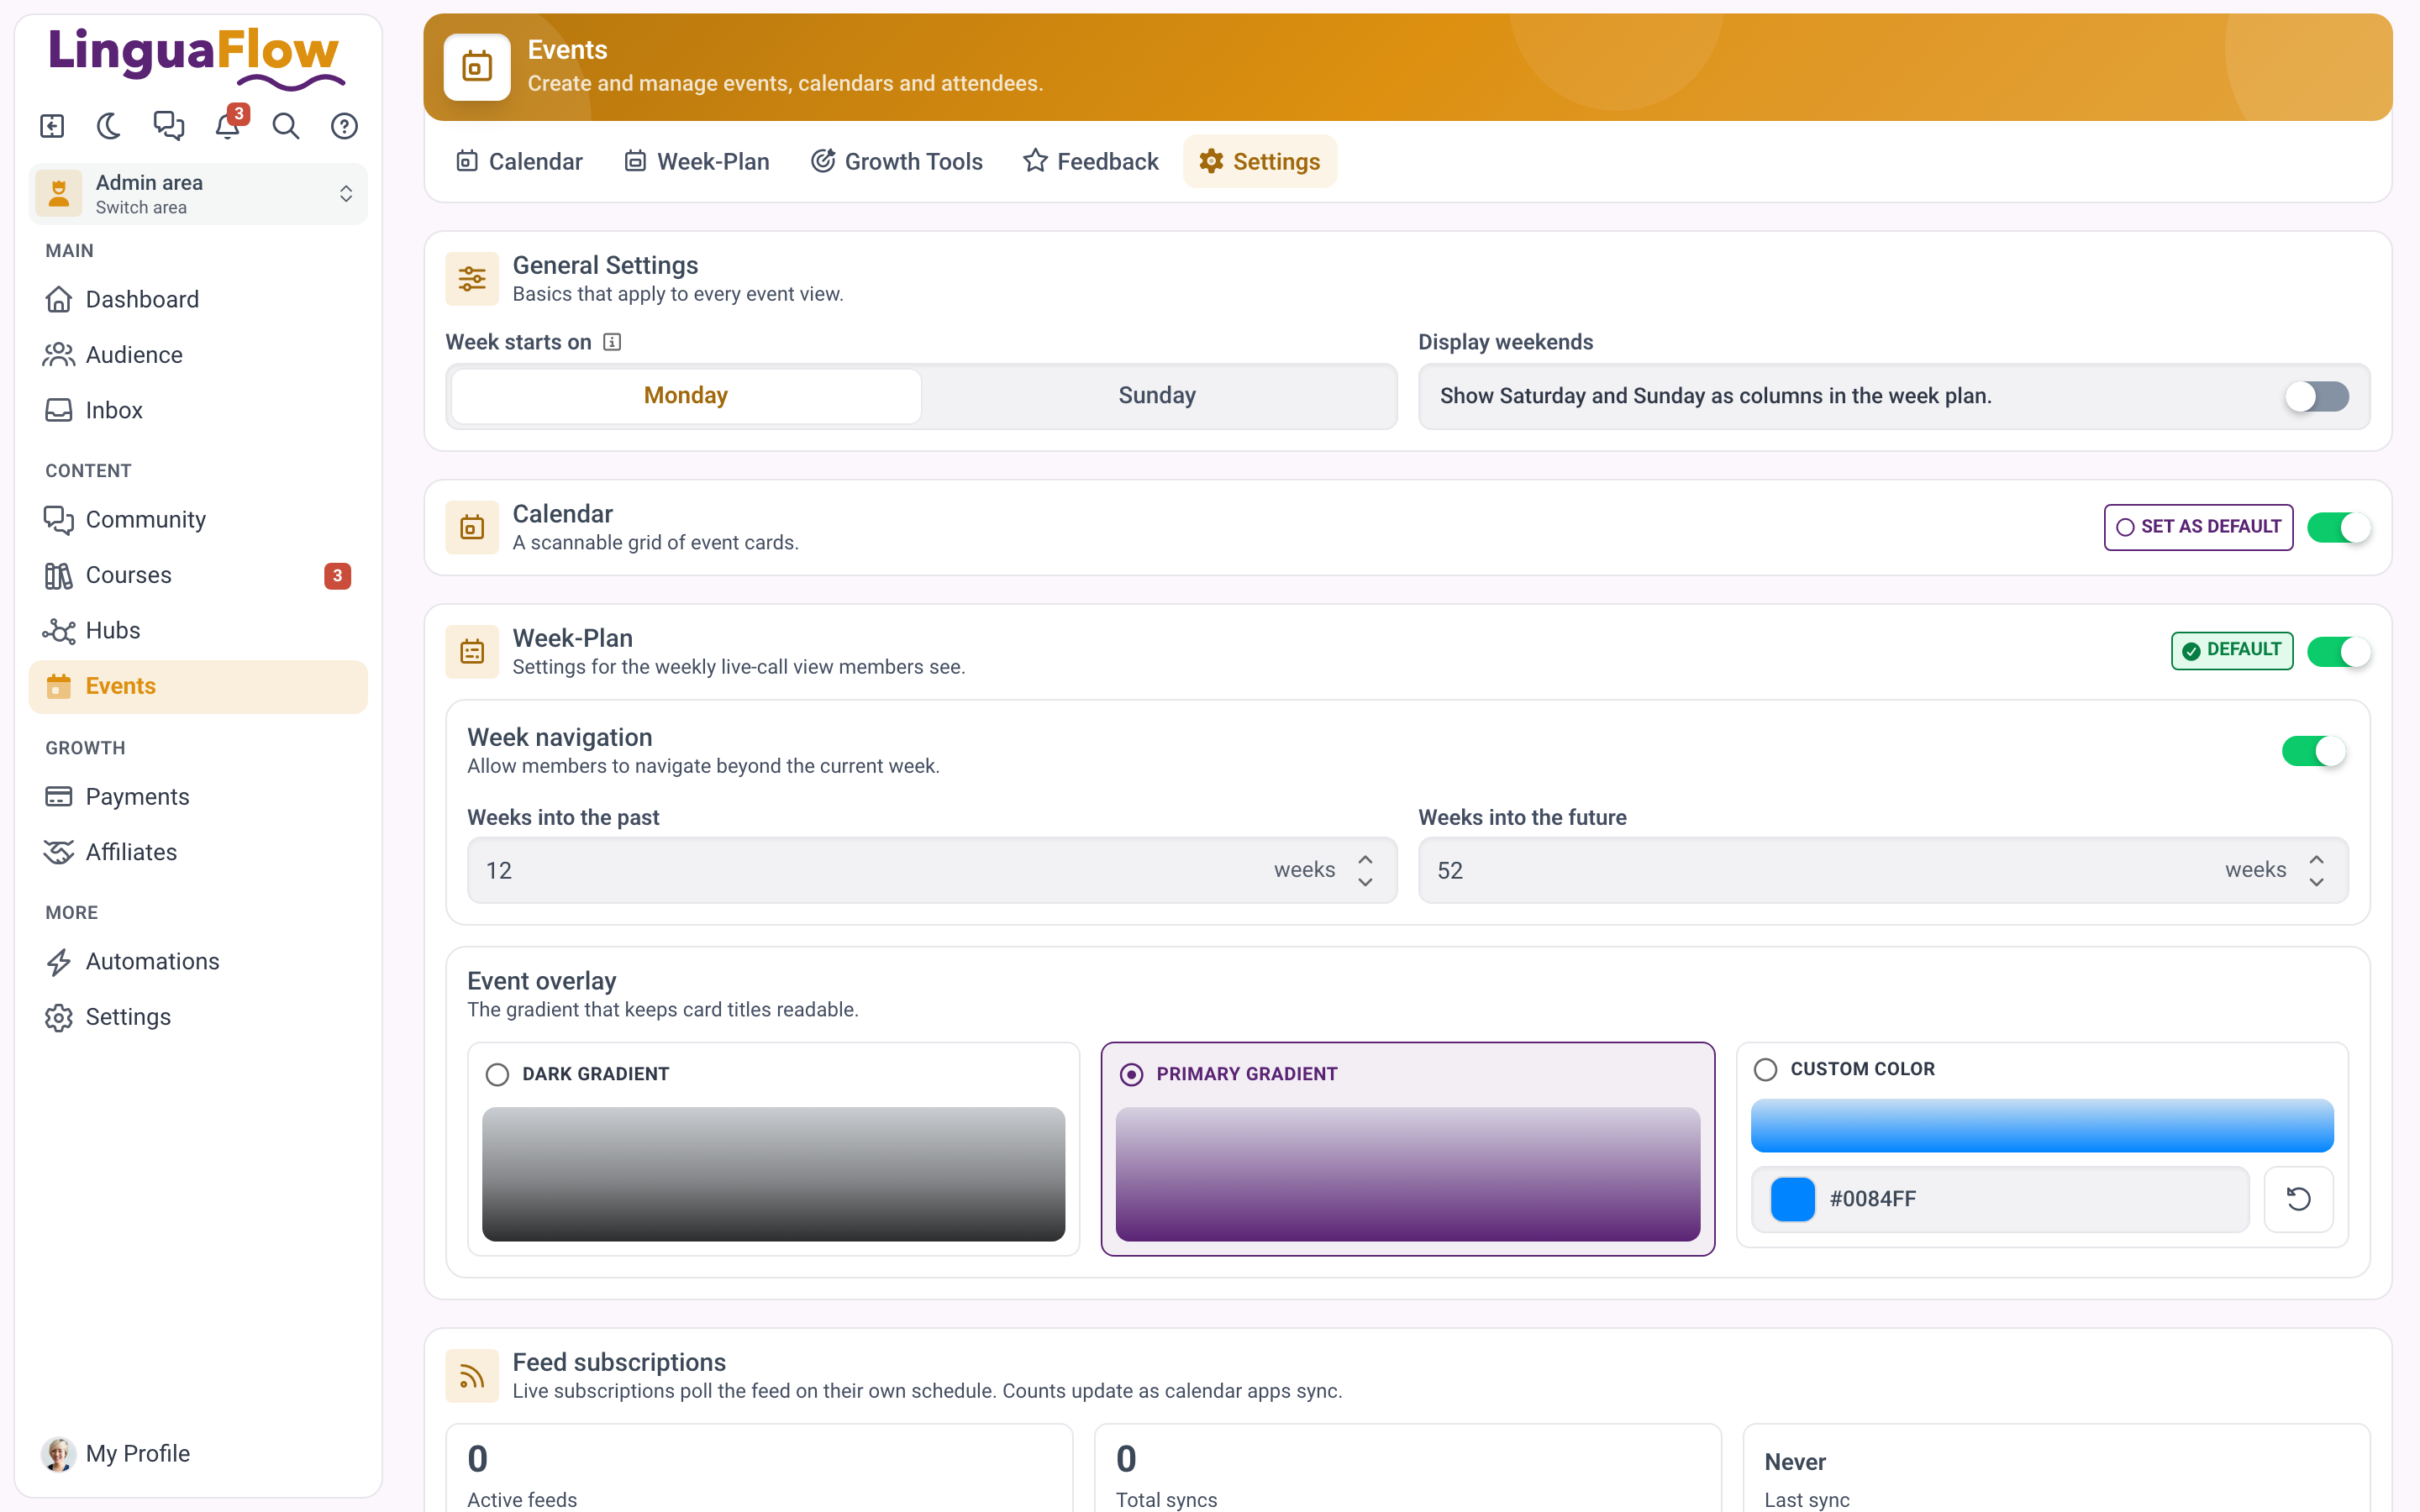Open My Profile
Viewport: 2420px width, 1512px height.
198,1453
